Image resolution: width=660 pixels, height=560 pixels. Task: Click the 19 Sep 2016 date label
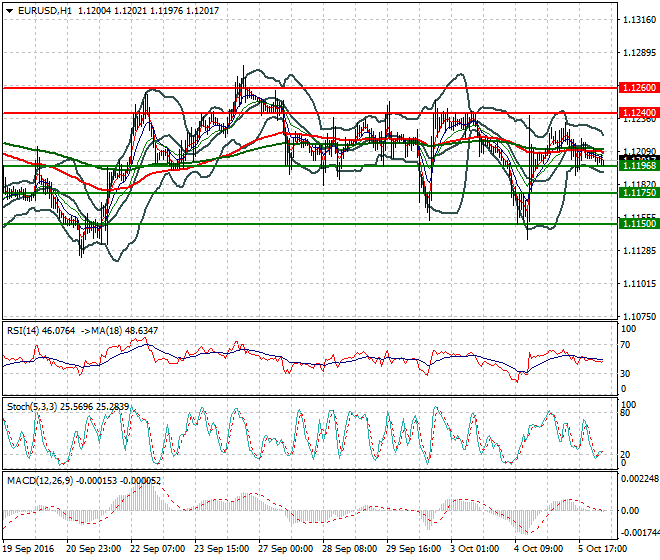pyautogui.click(x=28, y=549)
